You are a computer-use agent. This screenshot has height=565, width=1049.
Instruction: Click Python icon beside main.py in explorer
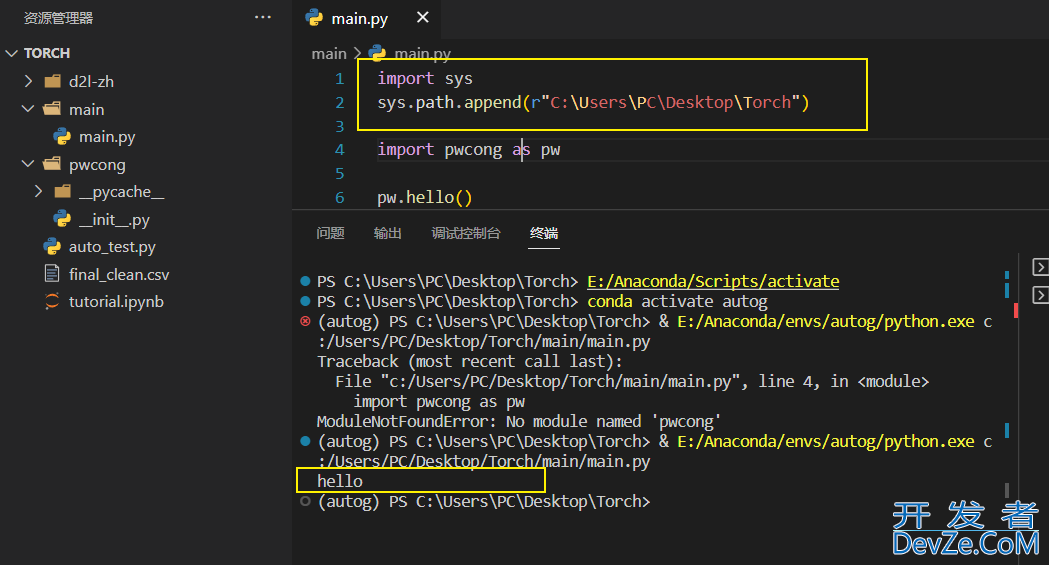(x=62, y=136)
